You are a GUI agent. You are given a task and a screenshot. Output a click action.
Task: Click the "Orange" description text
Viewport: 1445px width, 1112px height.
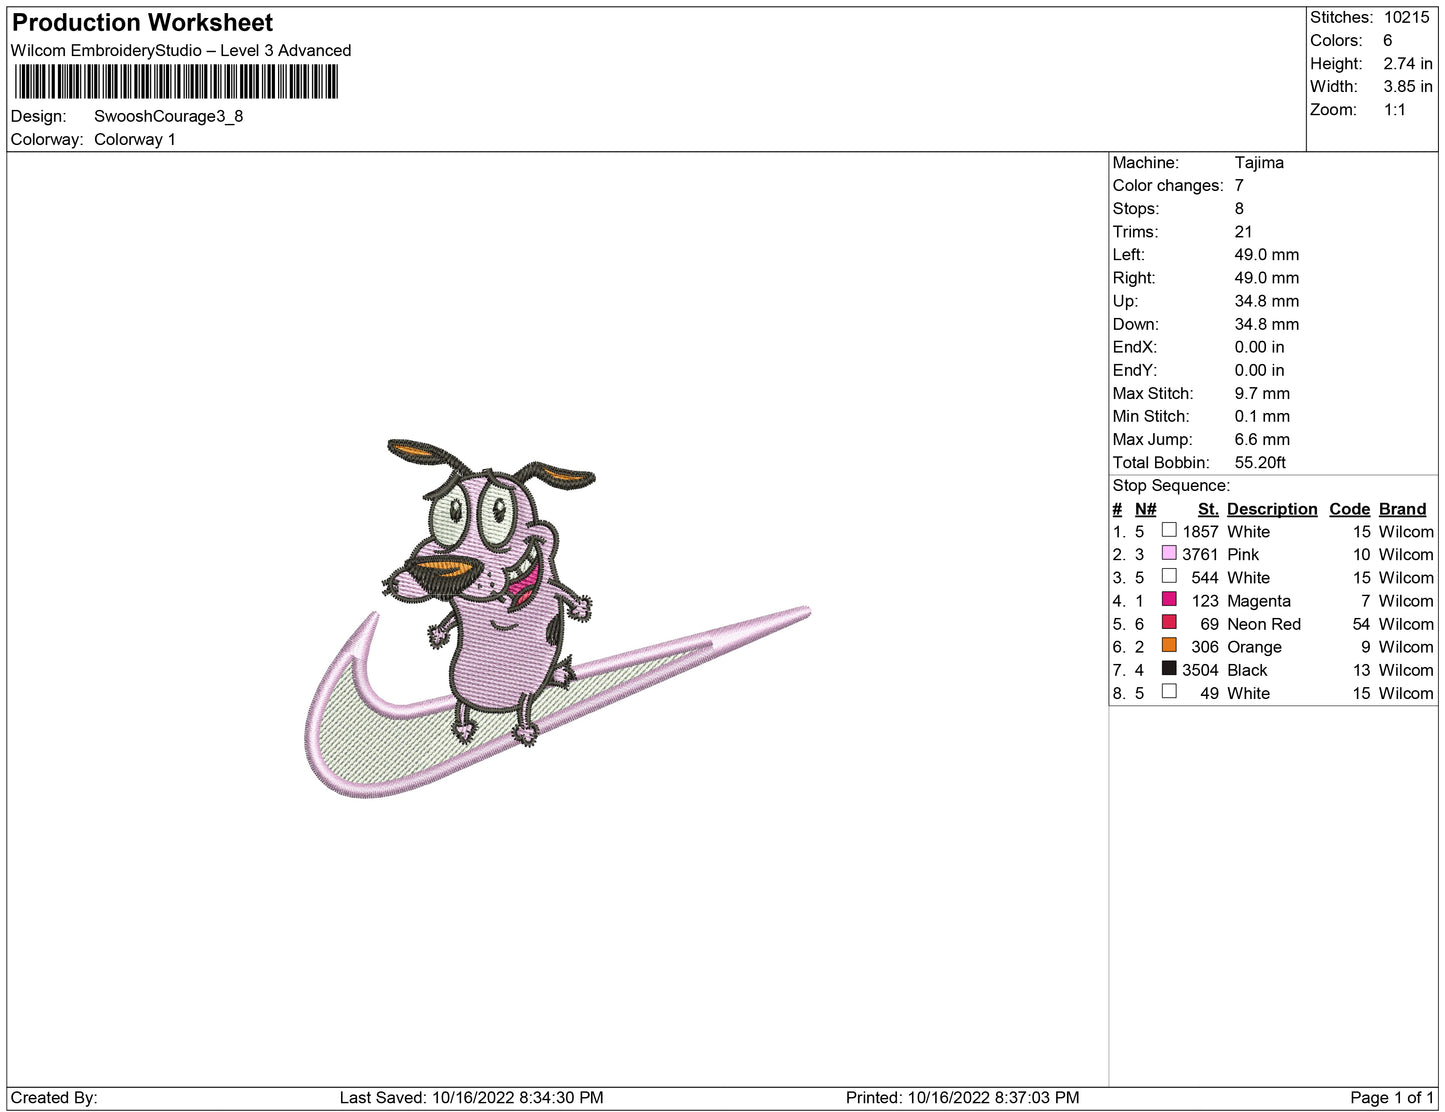point(1254,647)
